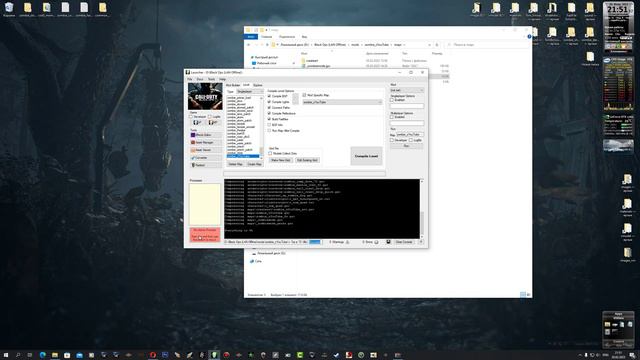Click Delete Map button

point(235,164)
